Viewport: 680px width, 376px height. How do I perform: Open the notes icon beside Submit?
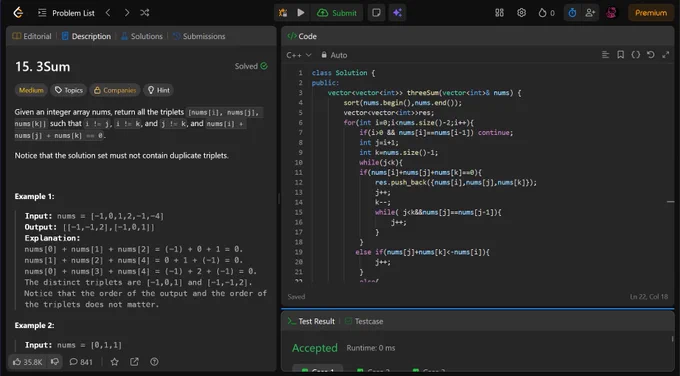[x=376, y=13]
